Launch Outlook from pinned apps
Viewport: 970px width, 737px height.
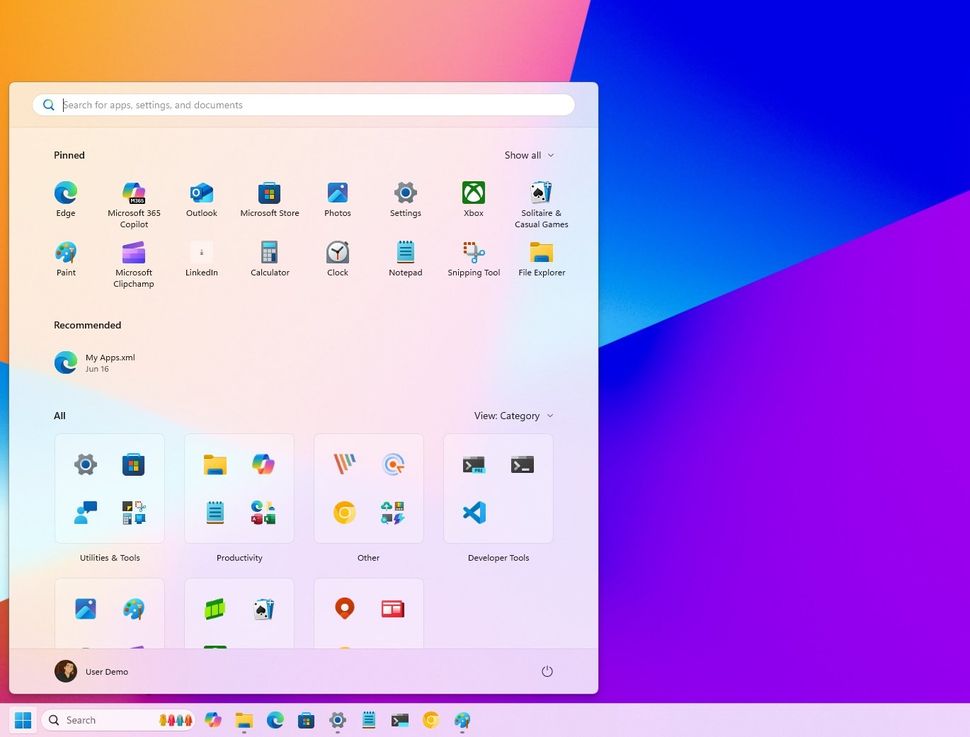click(x=201, y=194)
